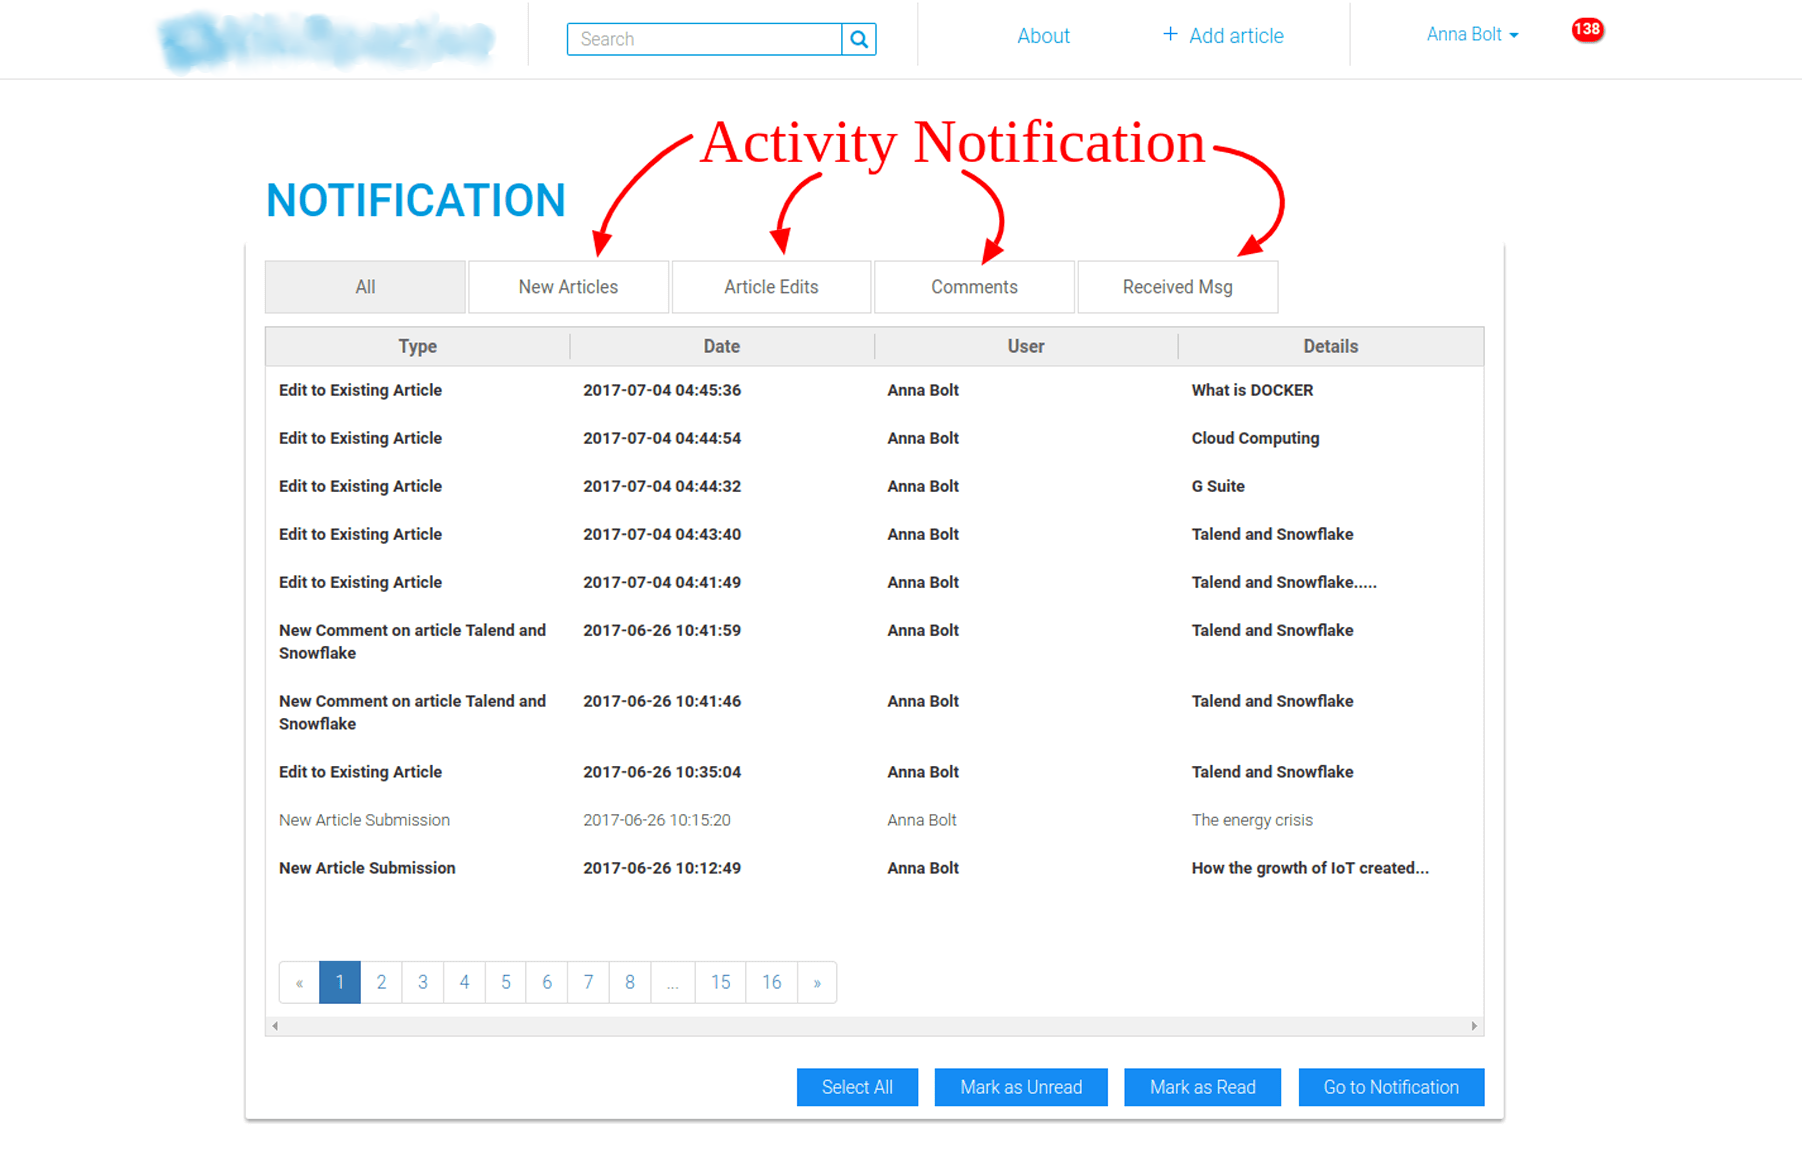Click the blurred site logo
The image size is (1802, 1168).
point(326,40)
